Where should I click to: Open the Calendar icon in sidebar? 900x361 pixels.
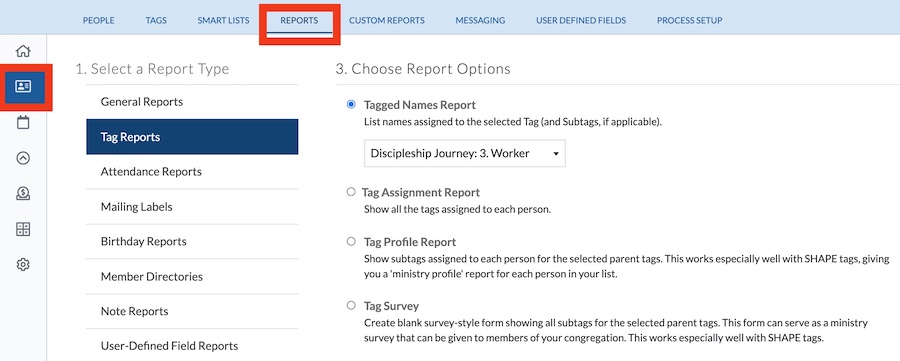23,122
